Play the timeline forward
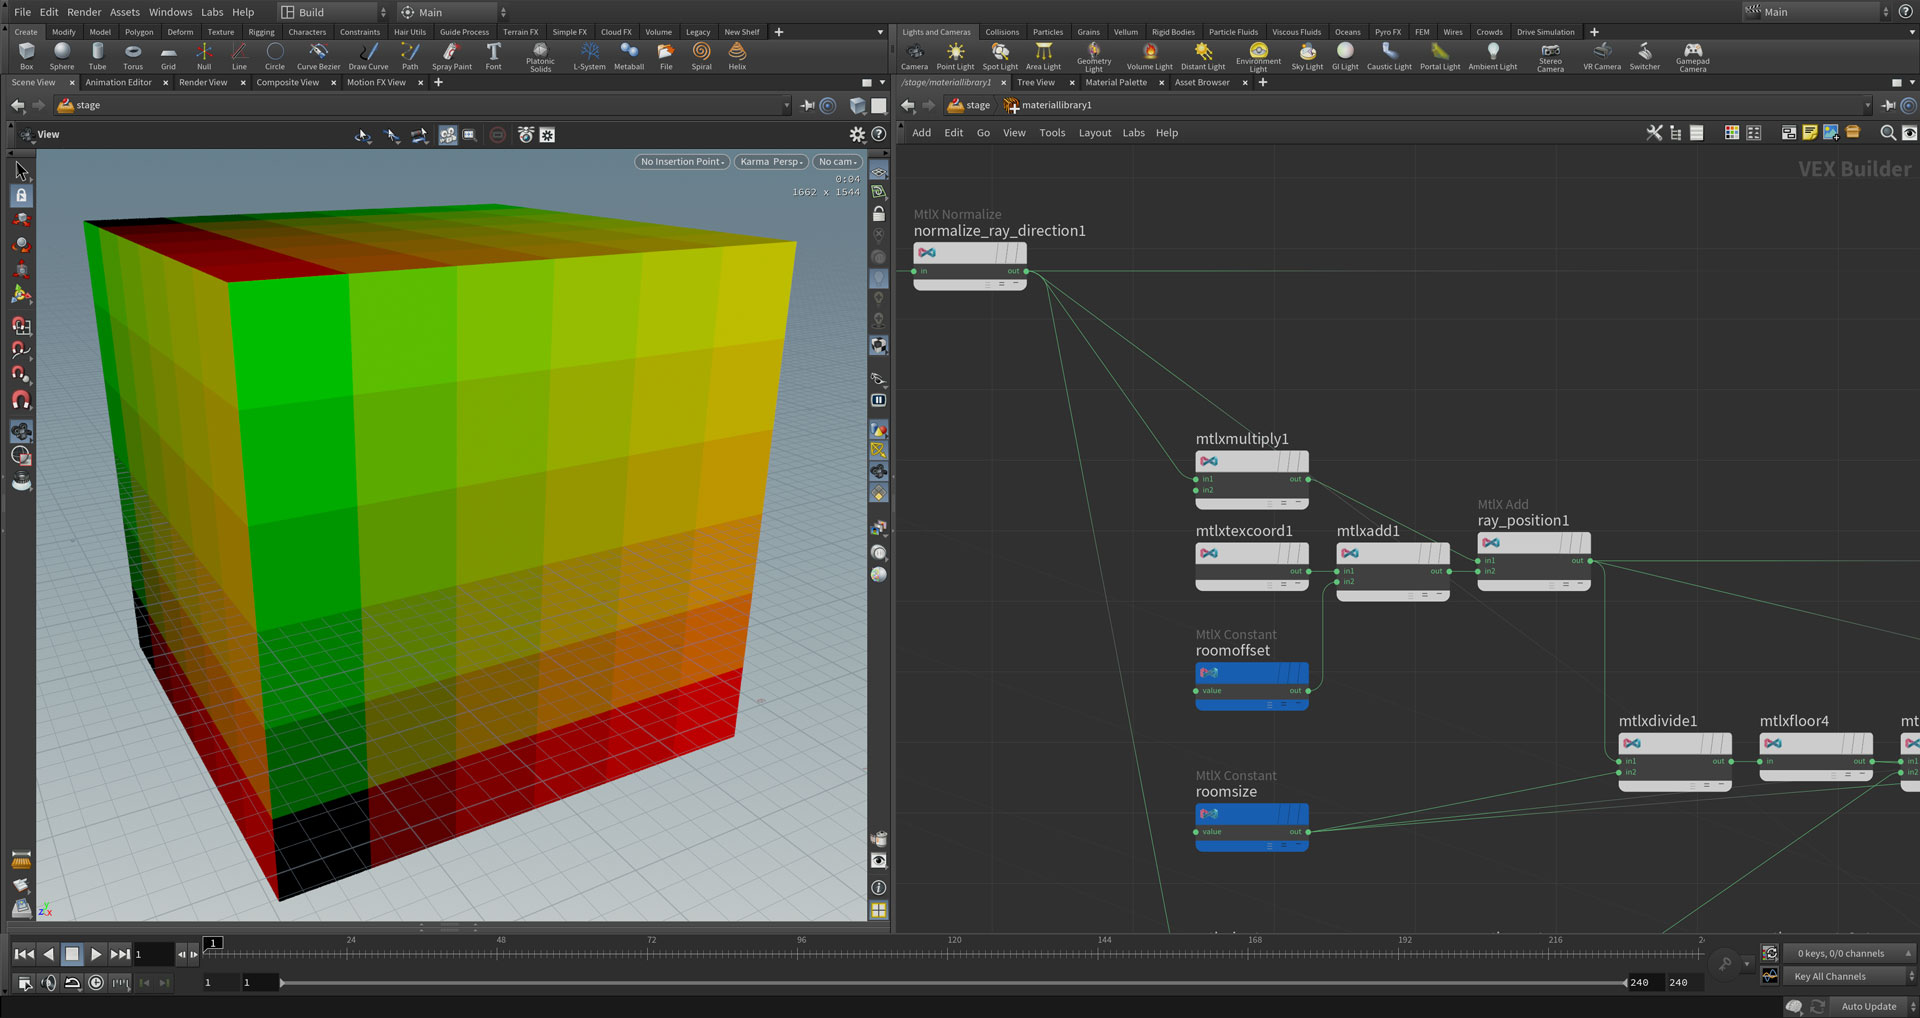Viewport: 1920px width, 1018px height. pos(96,954)
